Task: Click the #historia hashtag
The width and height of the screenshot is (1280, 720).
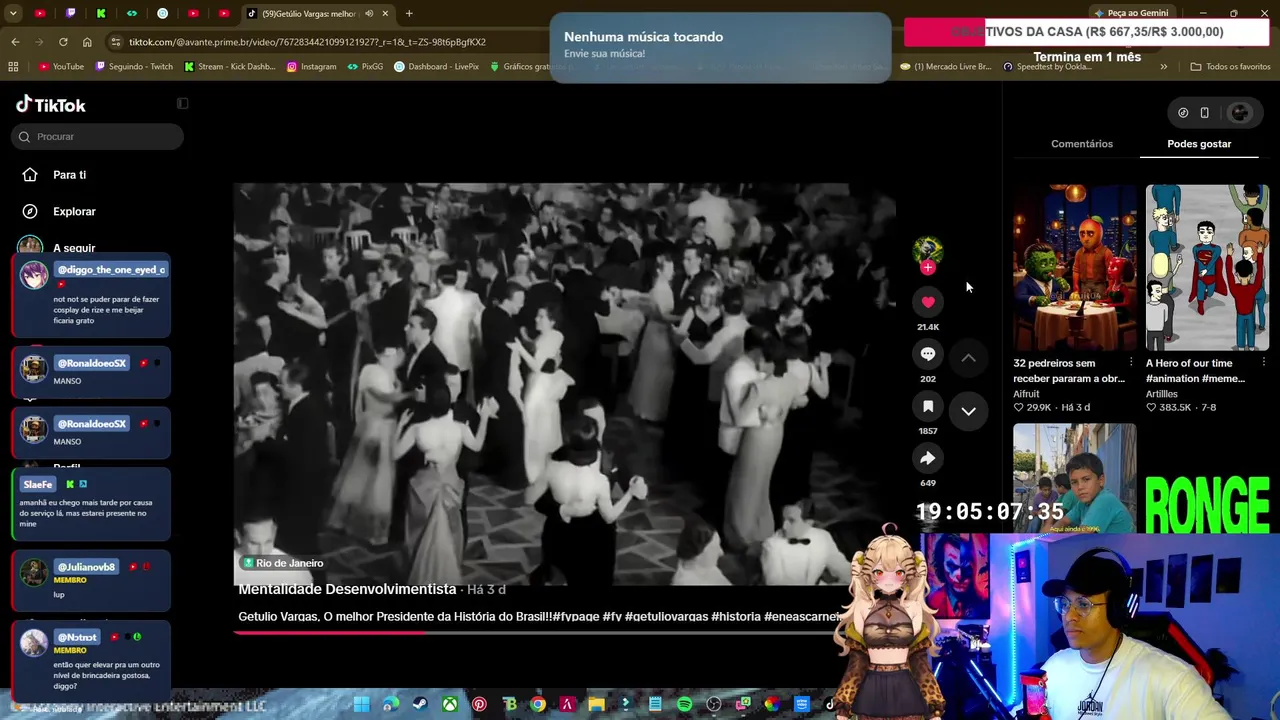Action: click(x=736, y=617)
